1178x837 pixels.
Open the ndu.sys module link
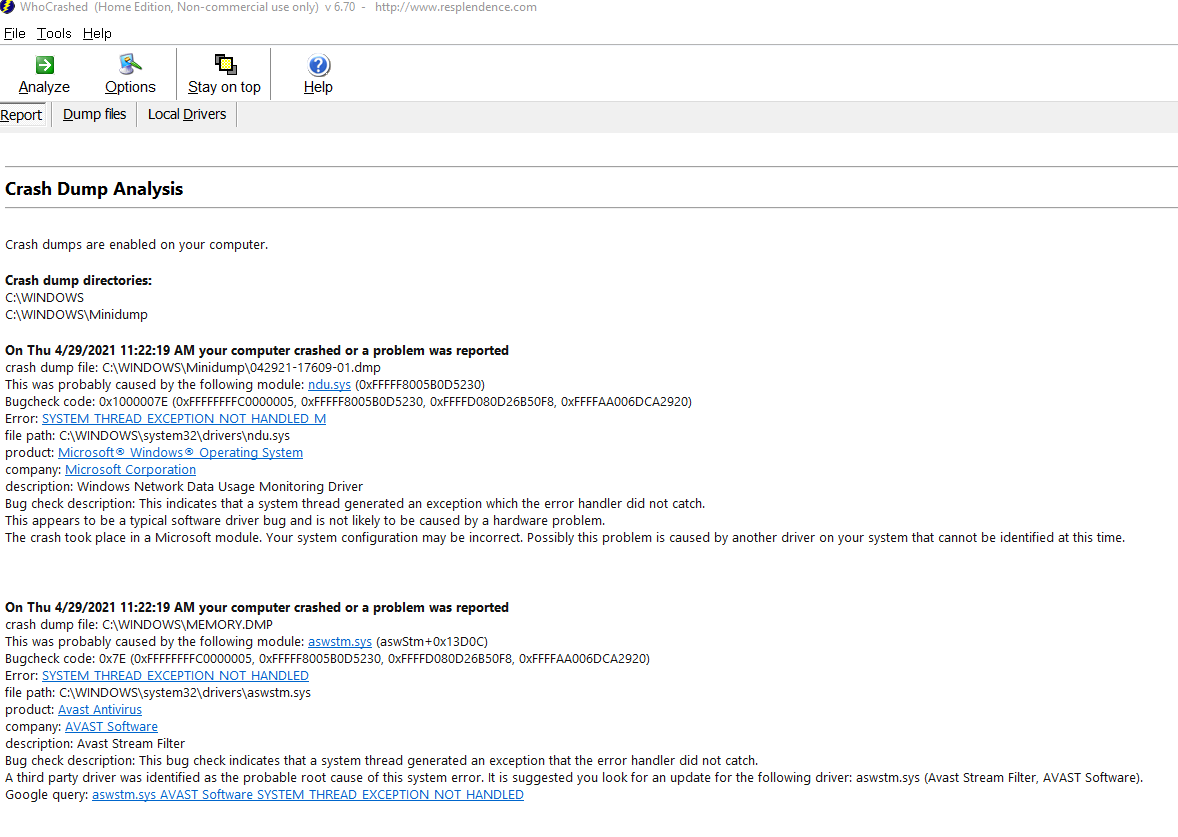[x=329, y=385]
